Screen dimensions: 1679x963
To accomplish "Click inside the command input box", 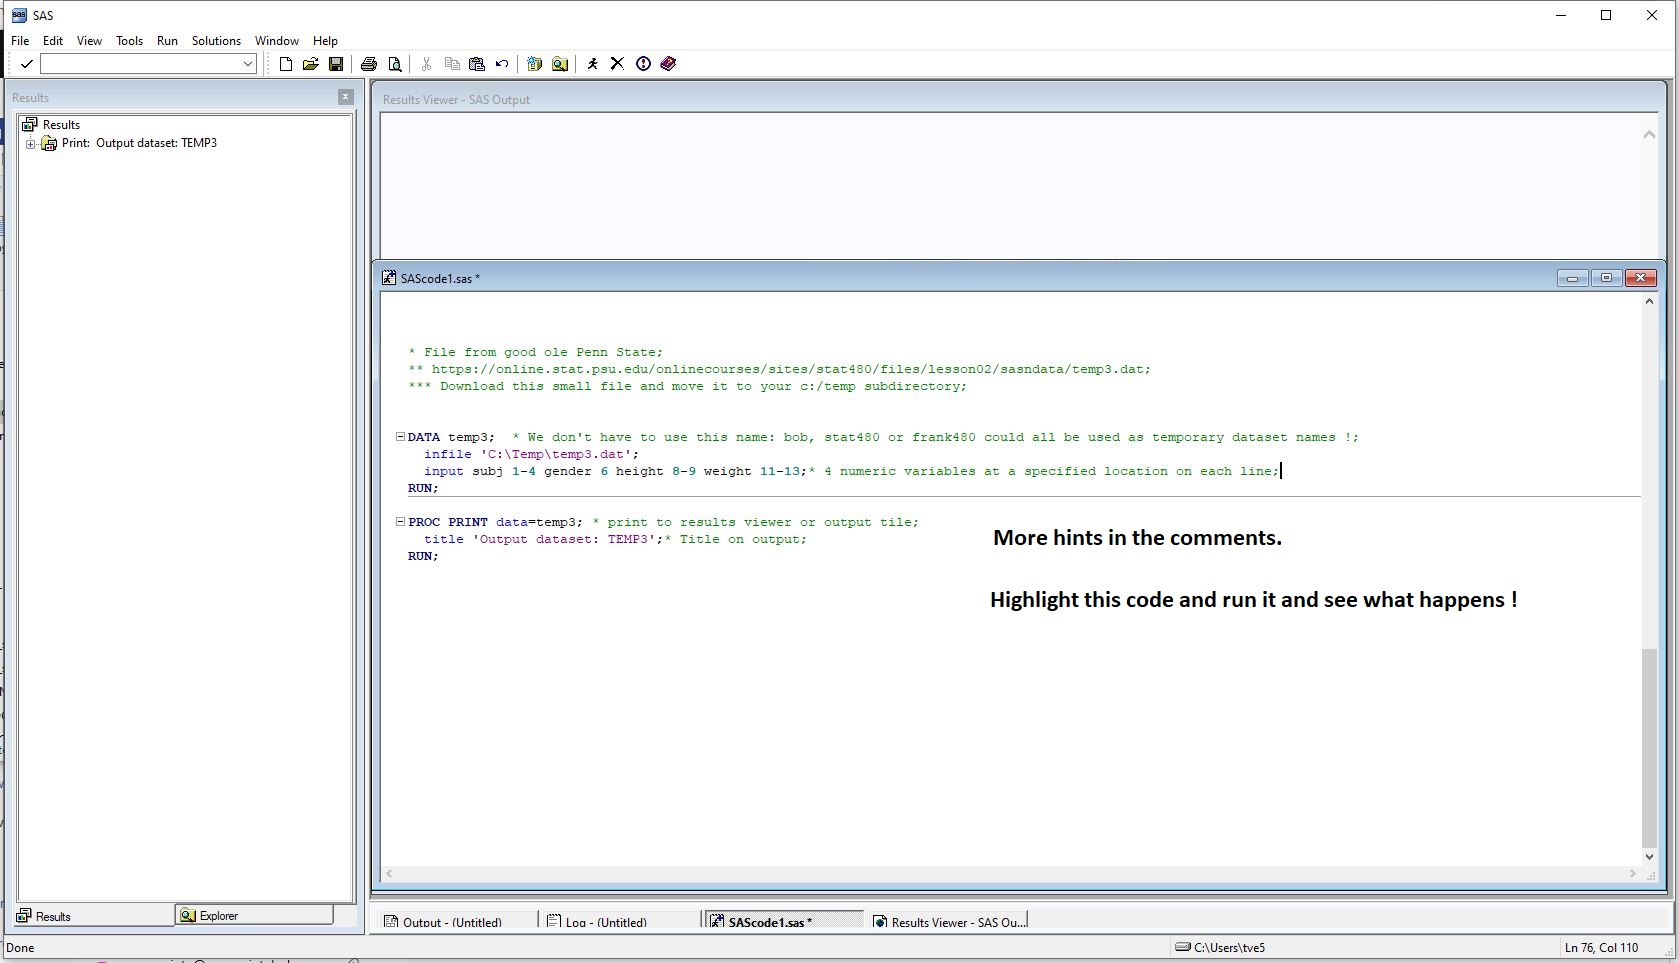I will coord(140,64).
